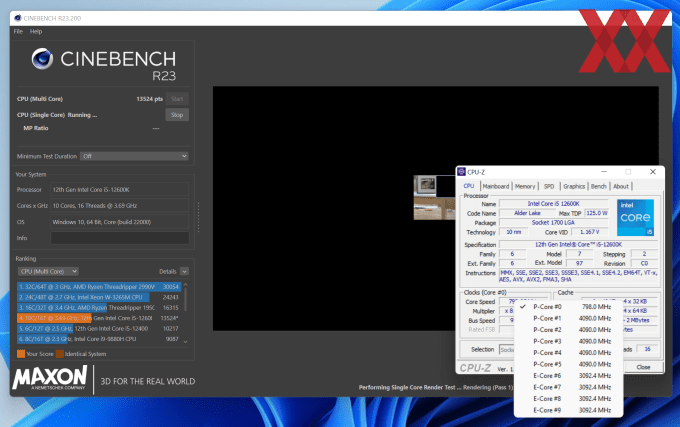Click the Intel Core i5 badge in CPU-Z
Viewport: 680px width, 427px height.
pos(635,218)
